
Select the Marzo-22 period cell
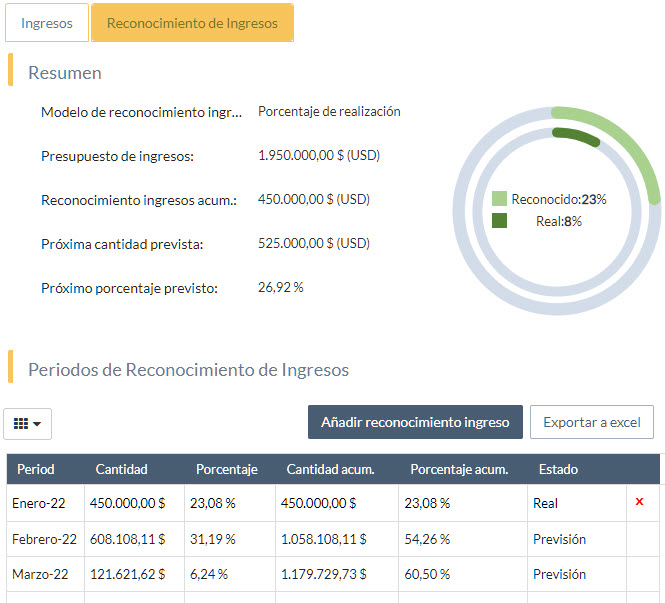click(x=40, y=575)
